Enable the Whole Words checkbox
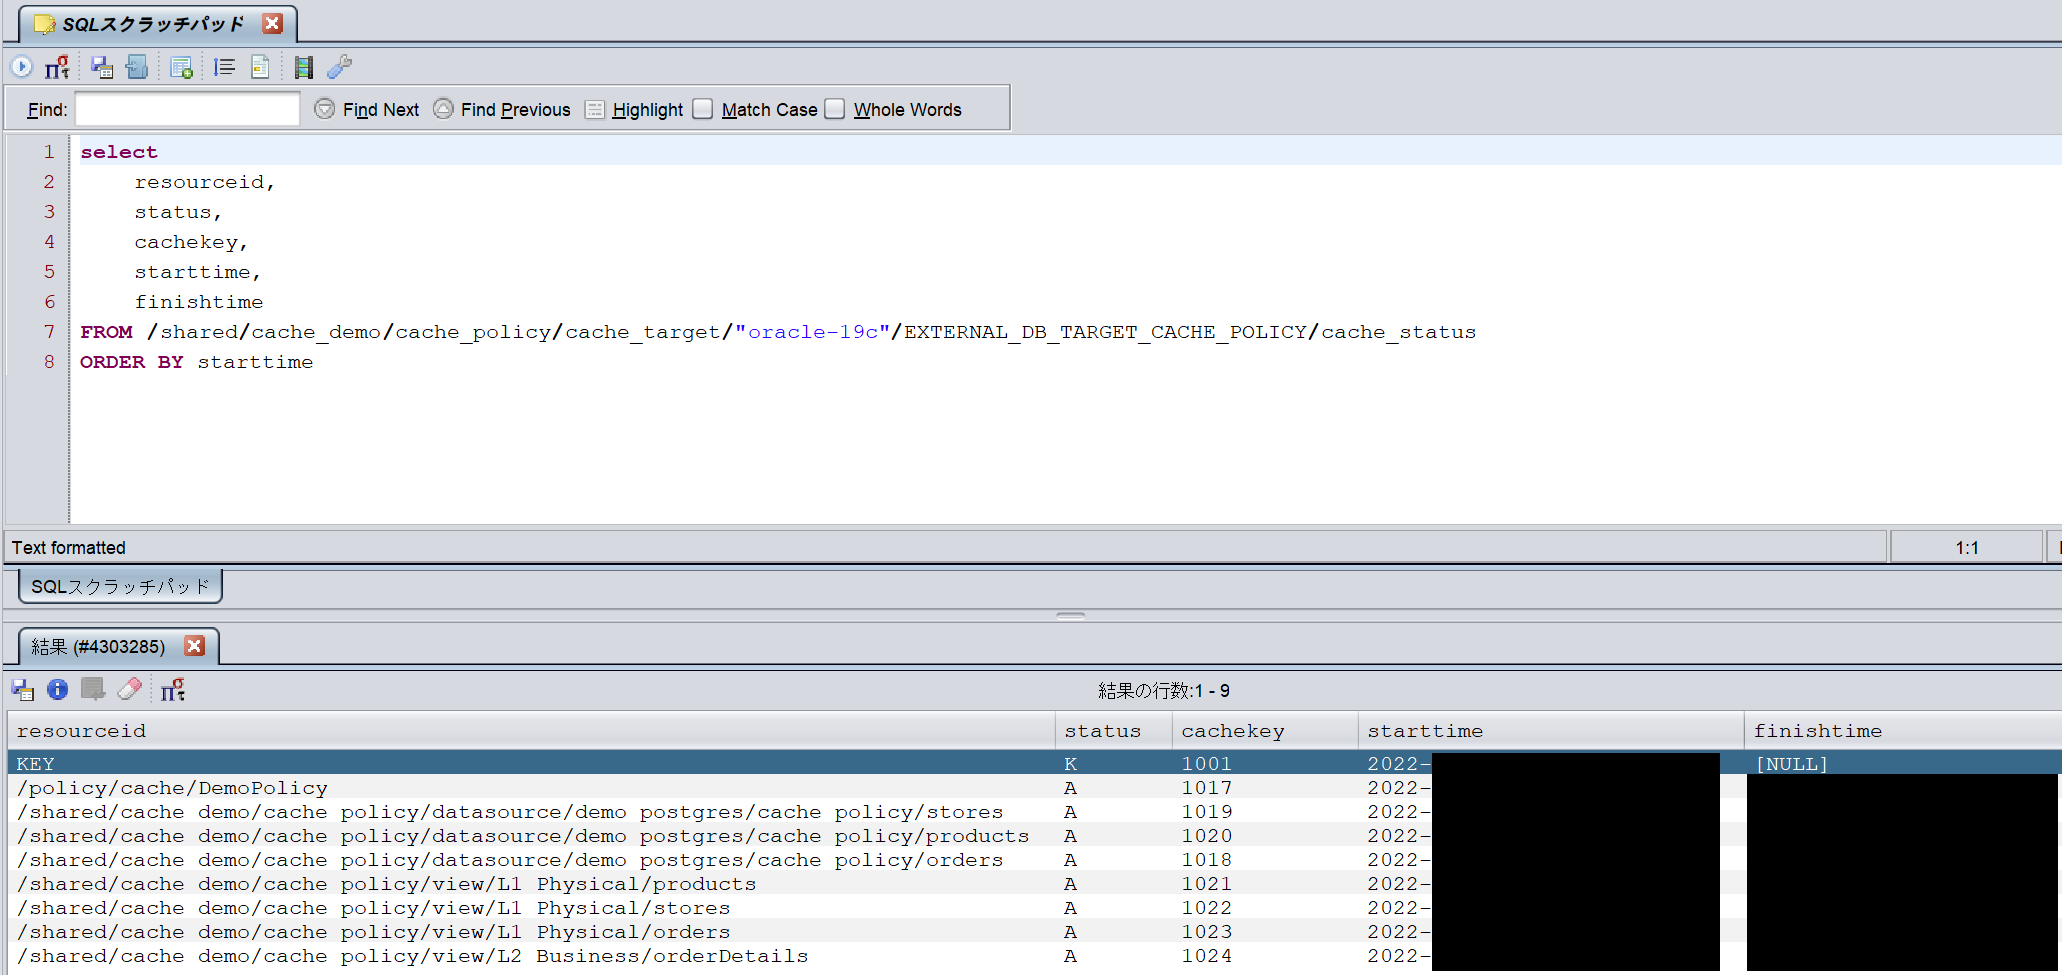This screenshot has height=975, width=2062. (835, 109)
